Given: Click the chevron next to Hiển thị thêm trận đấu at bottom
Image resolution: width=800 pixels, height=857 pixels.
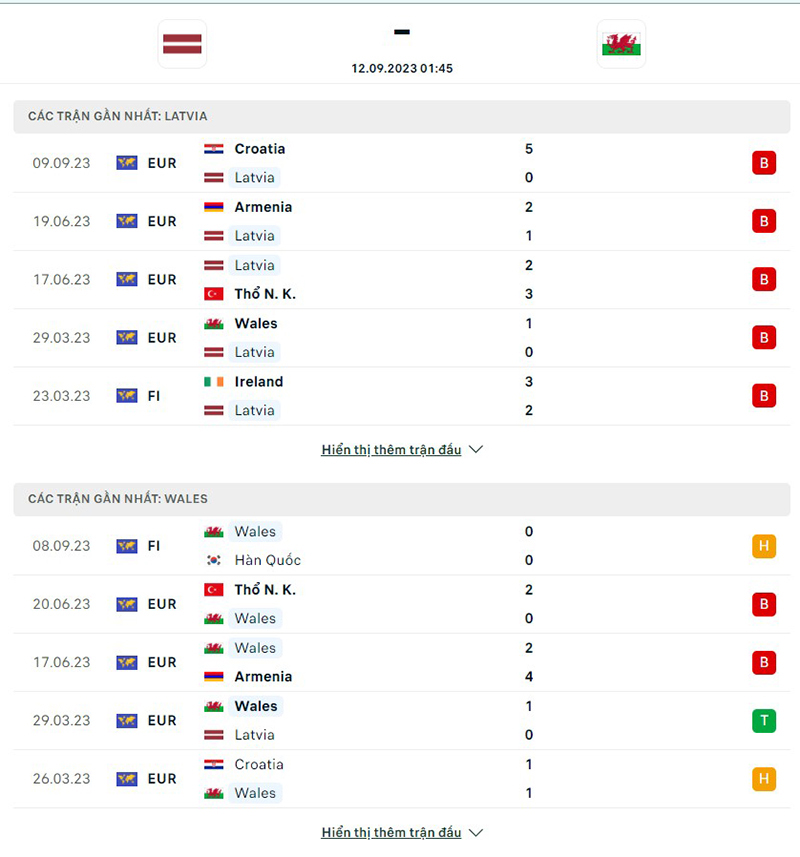Looking at the screenshot, I should pos(476,832).
